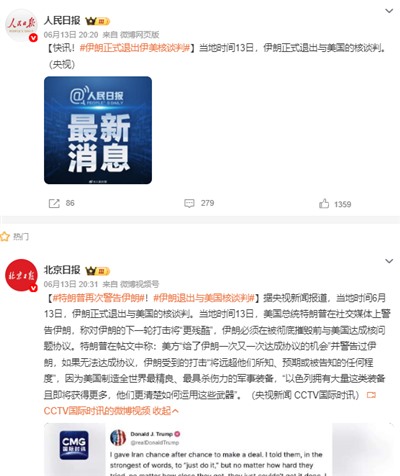Open the 最新消息 image thumbnail
400x476 pixels.
click(98, 130)
